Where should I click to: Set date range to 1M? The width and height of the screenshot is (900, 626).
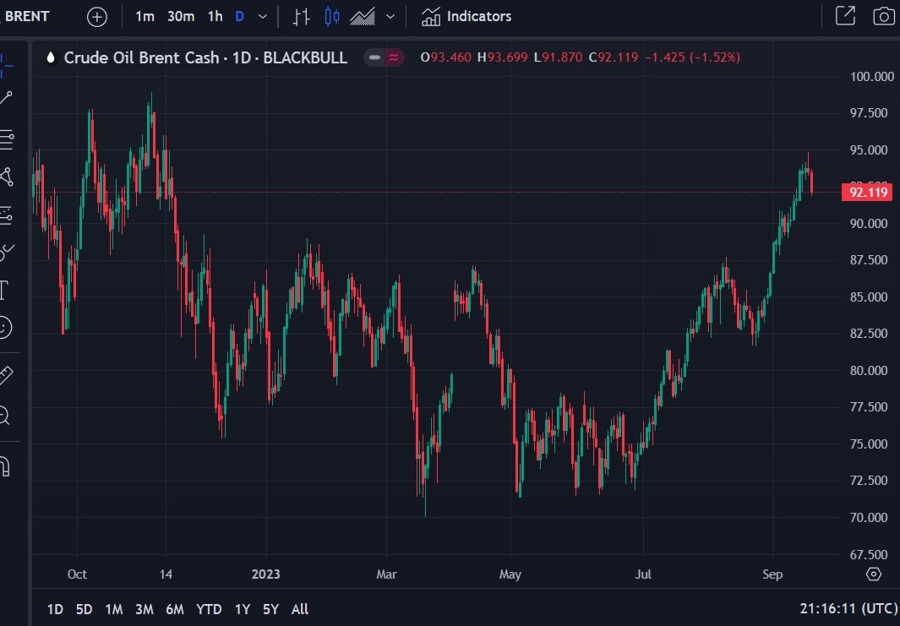click(114, 609)
